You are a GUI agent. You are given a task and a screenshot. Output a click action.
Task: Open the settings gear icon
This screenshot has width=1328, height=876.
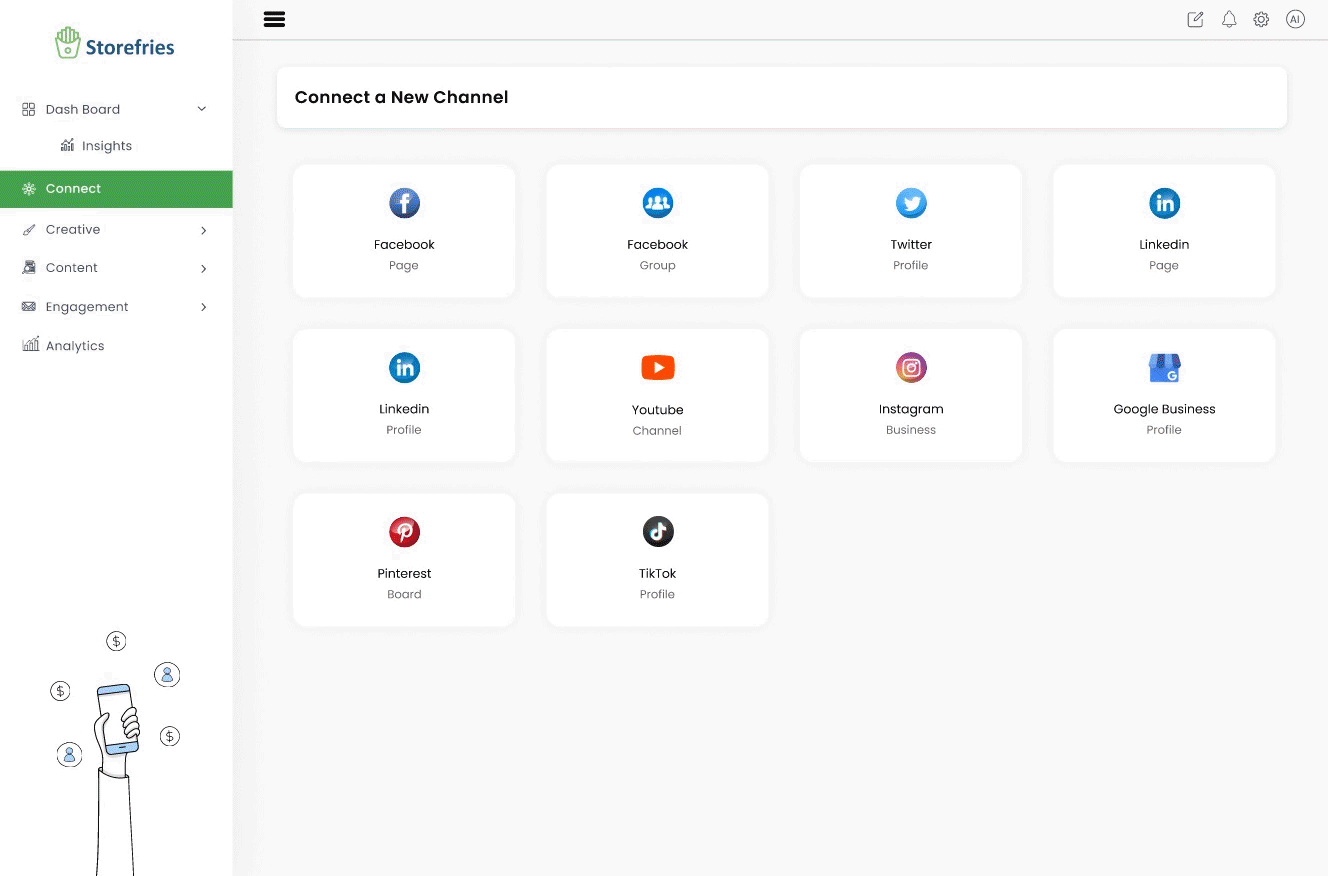pyautogui.click(x=1261, y=19)
